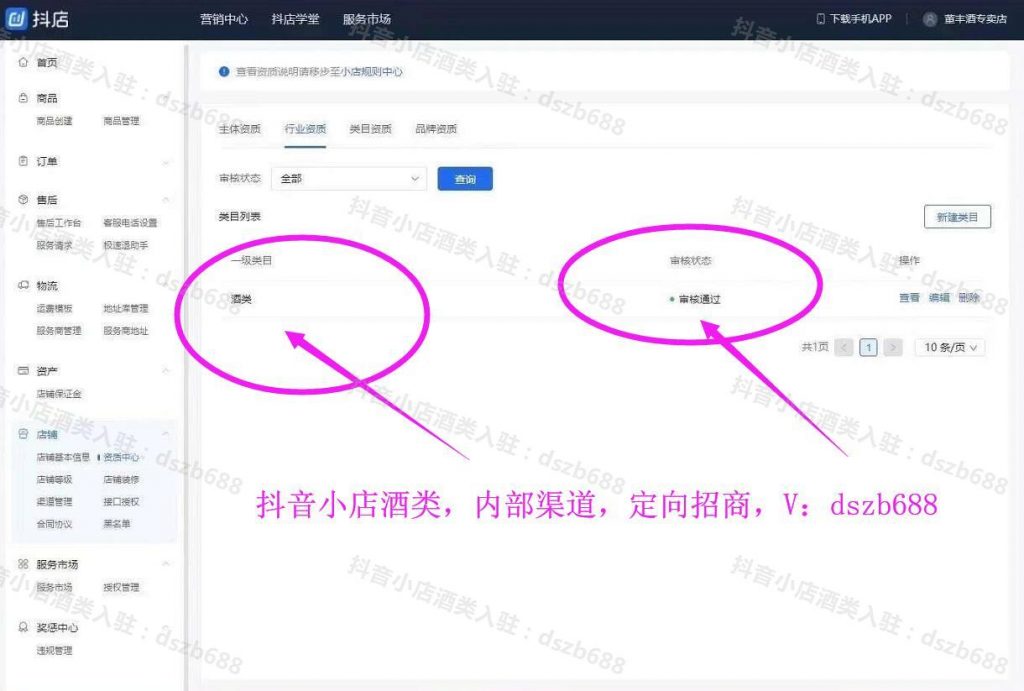Switch to the 品牌资质 tab
The image size is (1024, 691).
click(436, 129)
